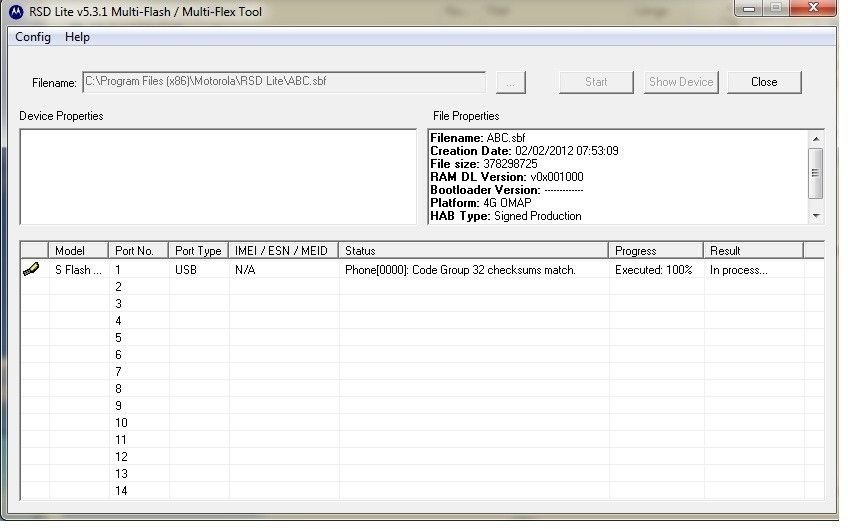Click the browse "..." file button

(511, 82)
